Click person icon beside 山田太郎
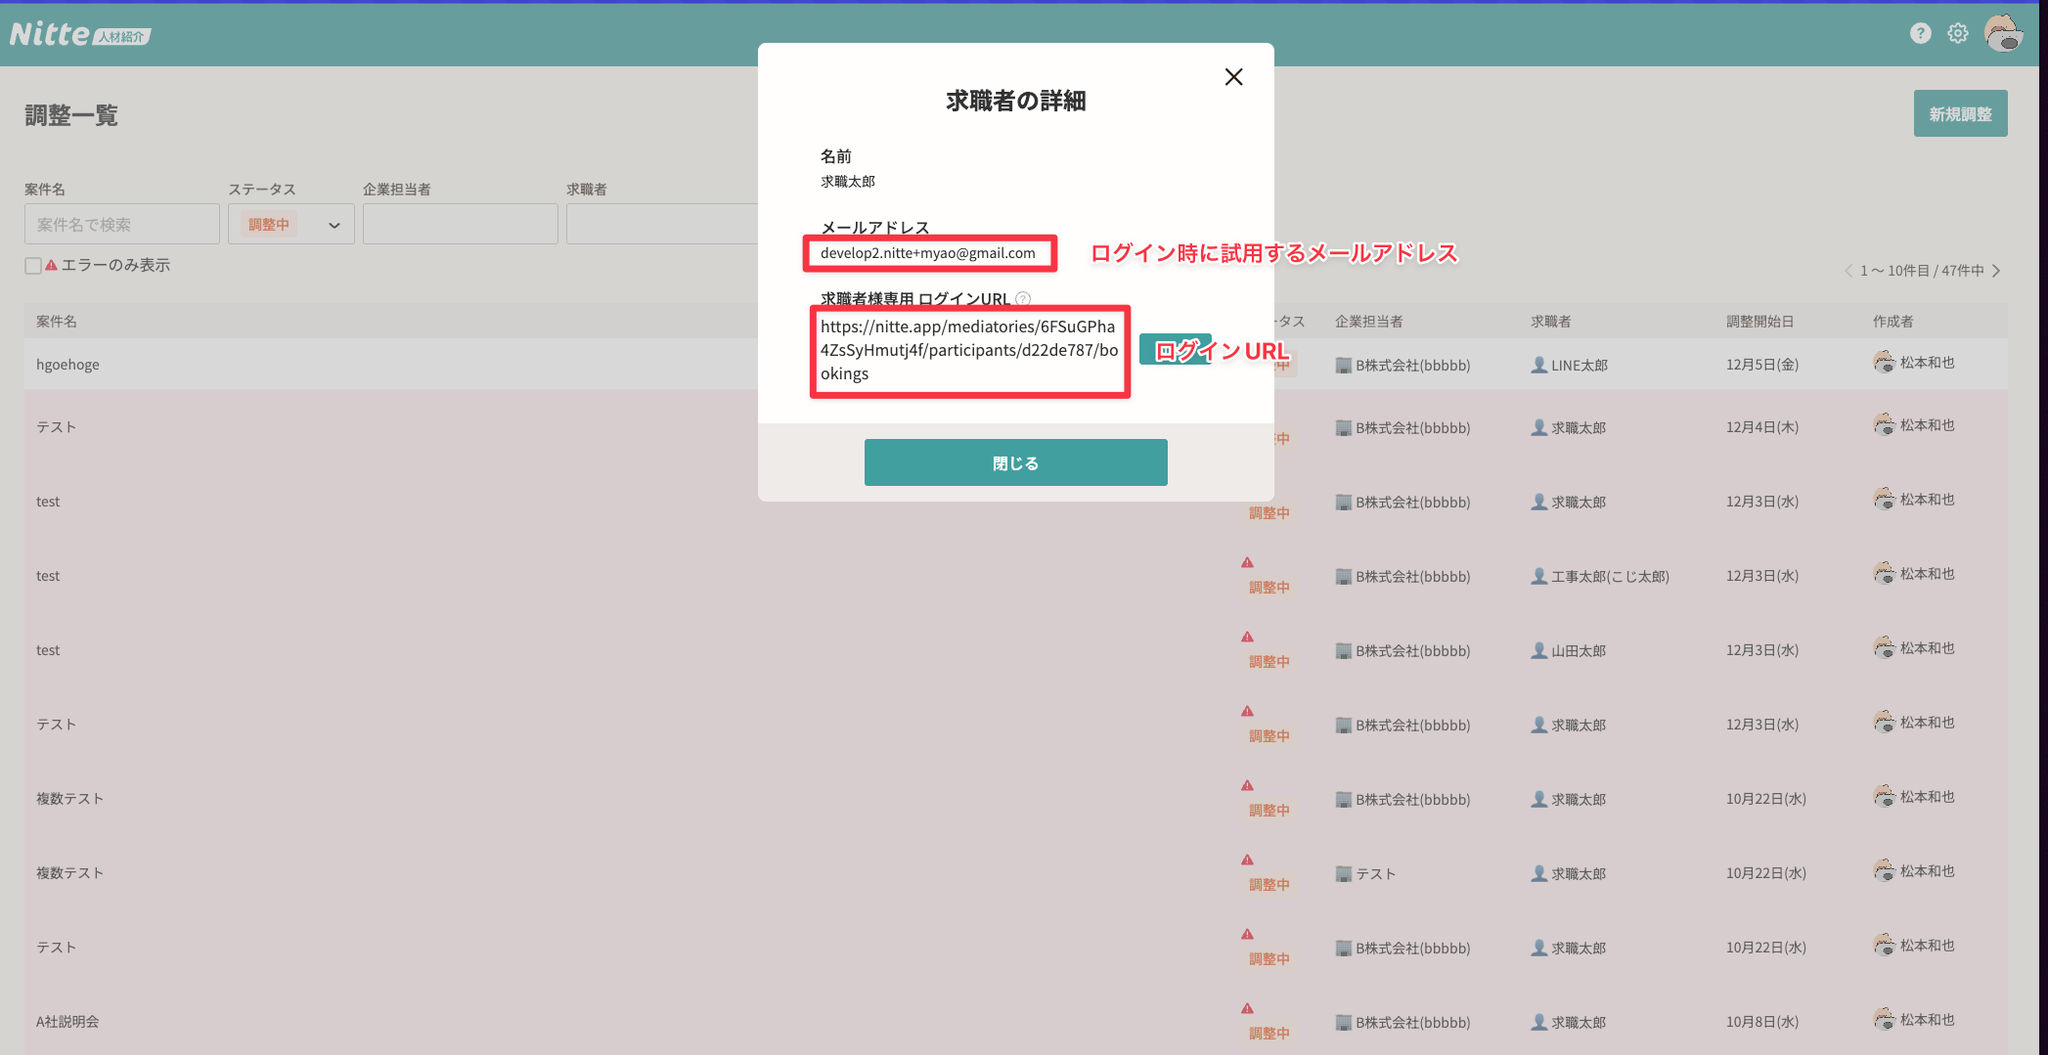 tap(1538, 650)
